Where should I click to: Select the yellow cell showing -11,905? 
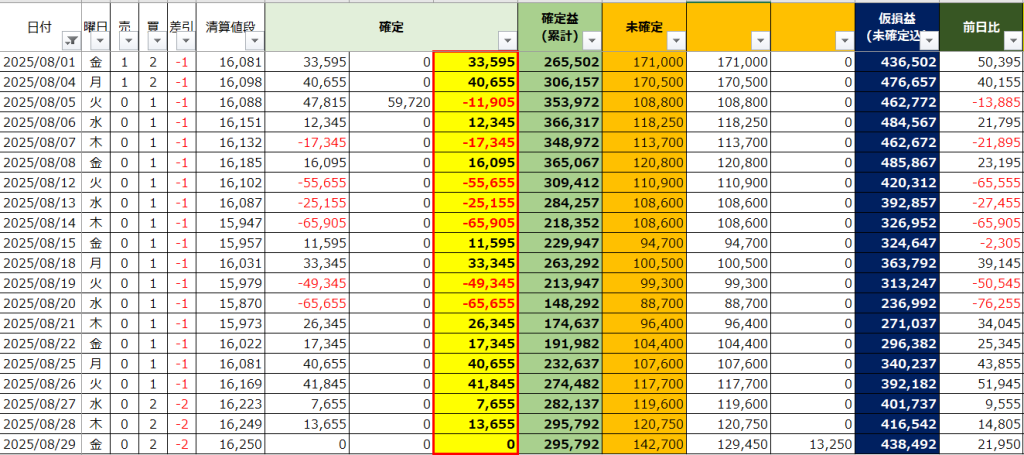pyautogui.click(x=475, y=103)
